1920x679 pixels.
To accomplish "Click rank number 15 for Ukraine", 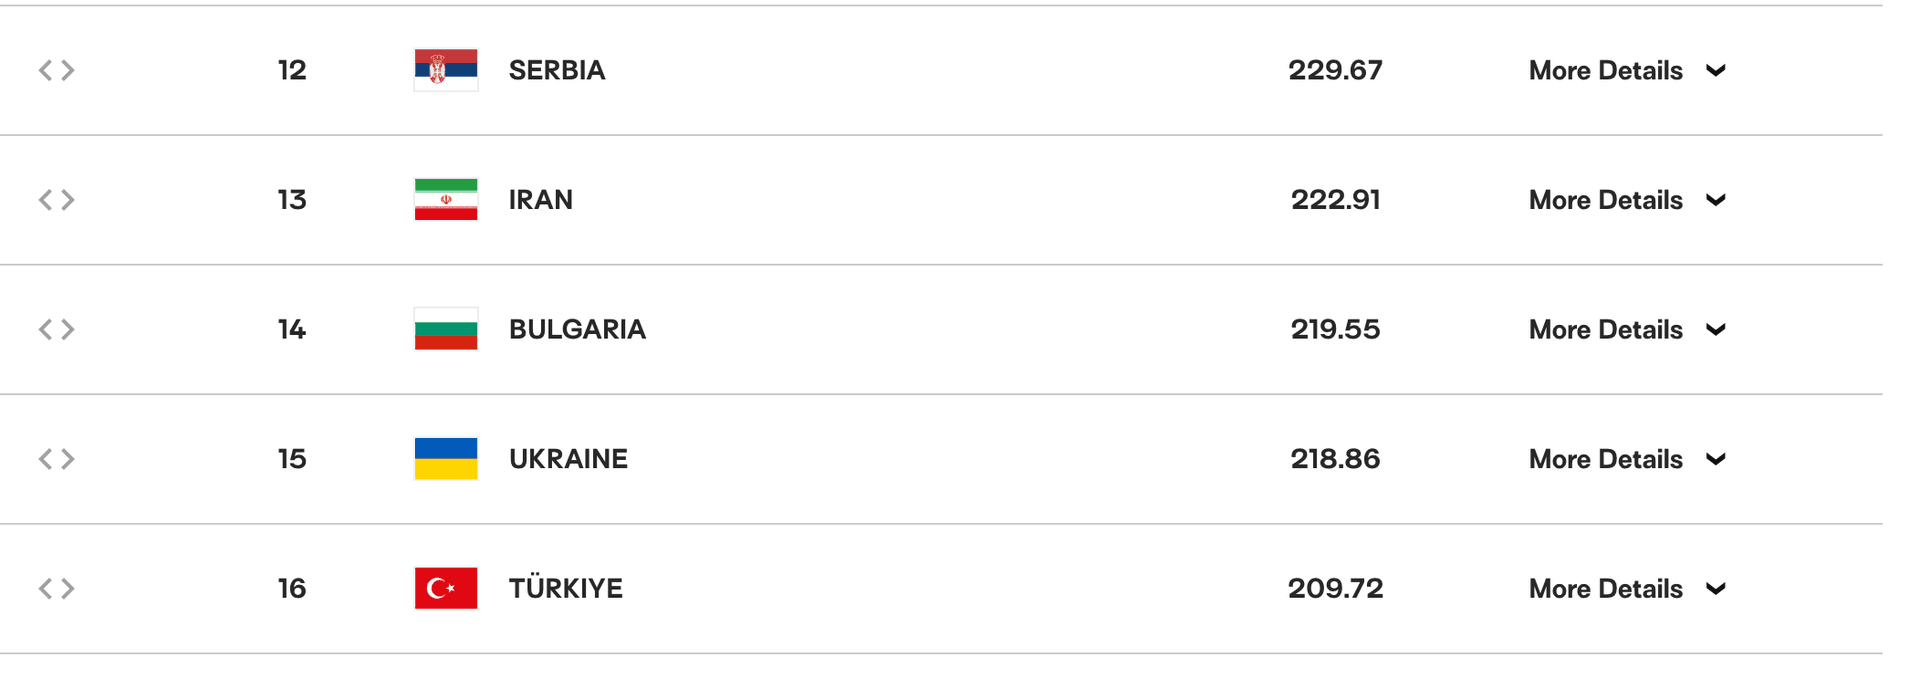I will (x=292, y=459).
